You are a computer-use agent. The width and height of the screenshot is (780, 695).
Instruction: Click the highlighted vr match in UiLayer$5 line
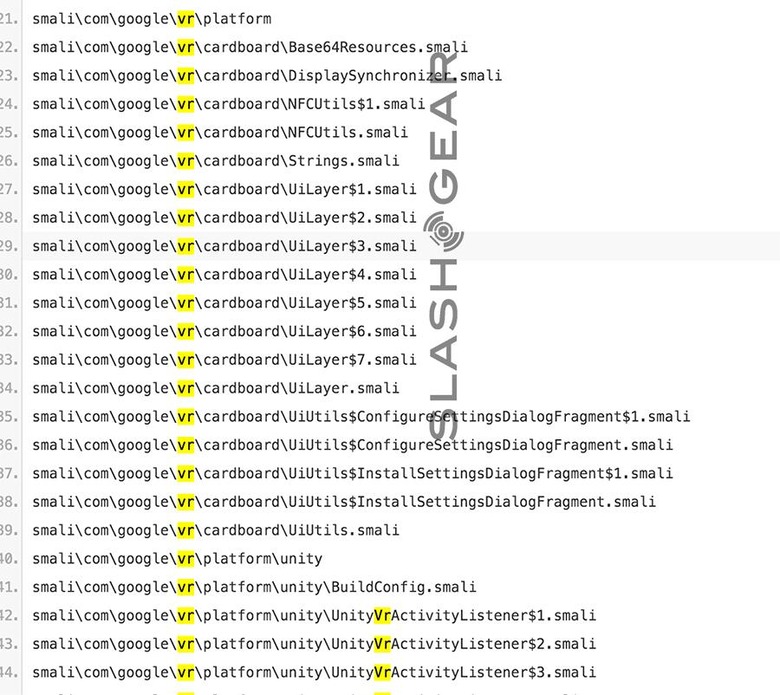(x=186, y=302)
